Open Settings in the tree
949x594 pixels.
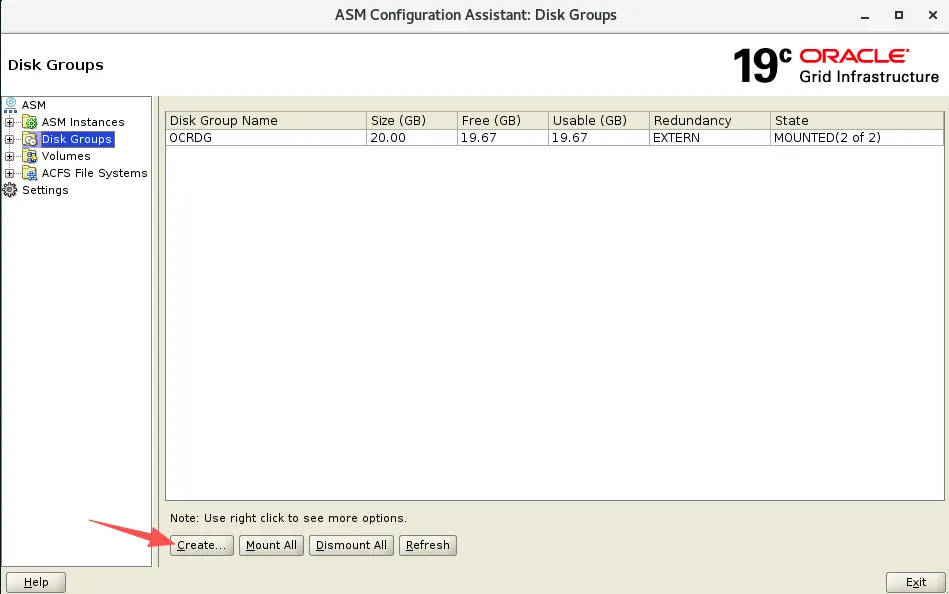click(45, 190)
